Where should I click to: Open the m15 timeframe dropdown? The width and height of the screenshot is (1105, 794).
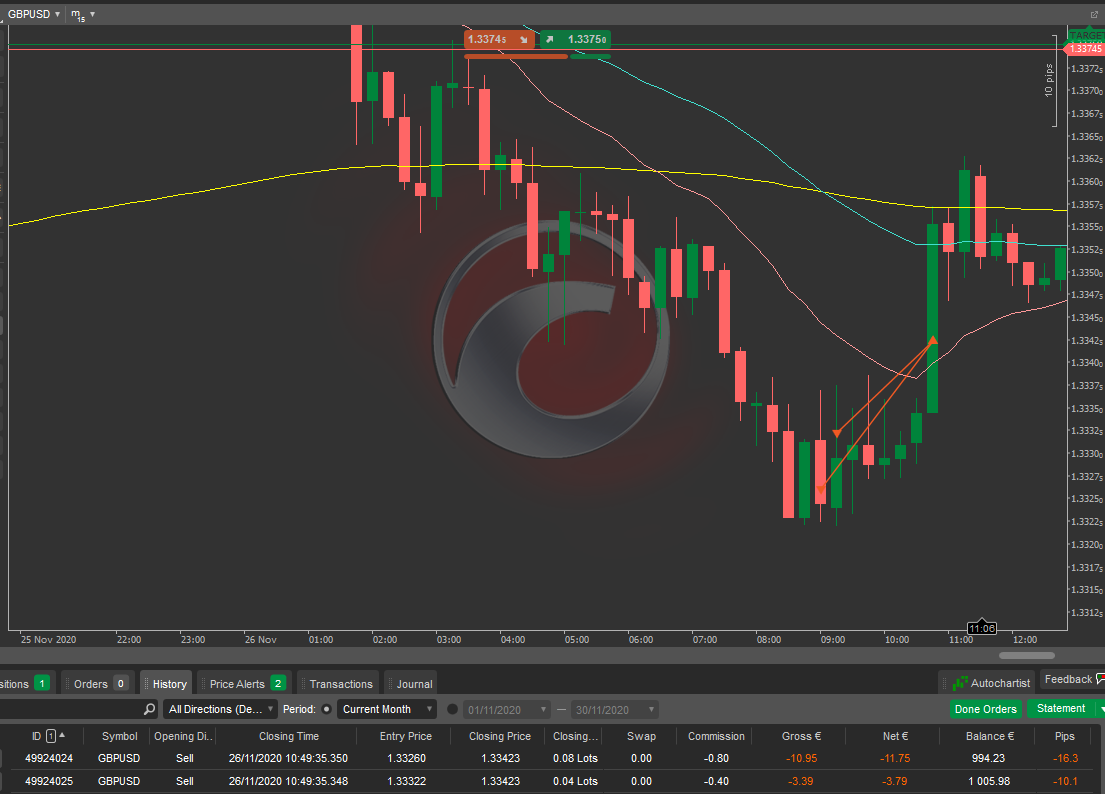[83, 14]
